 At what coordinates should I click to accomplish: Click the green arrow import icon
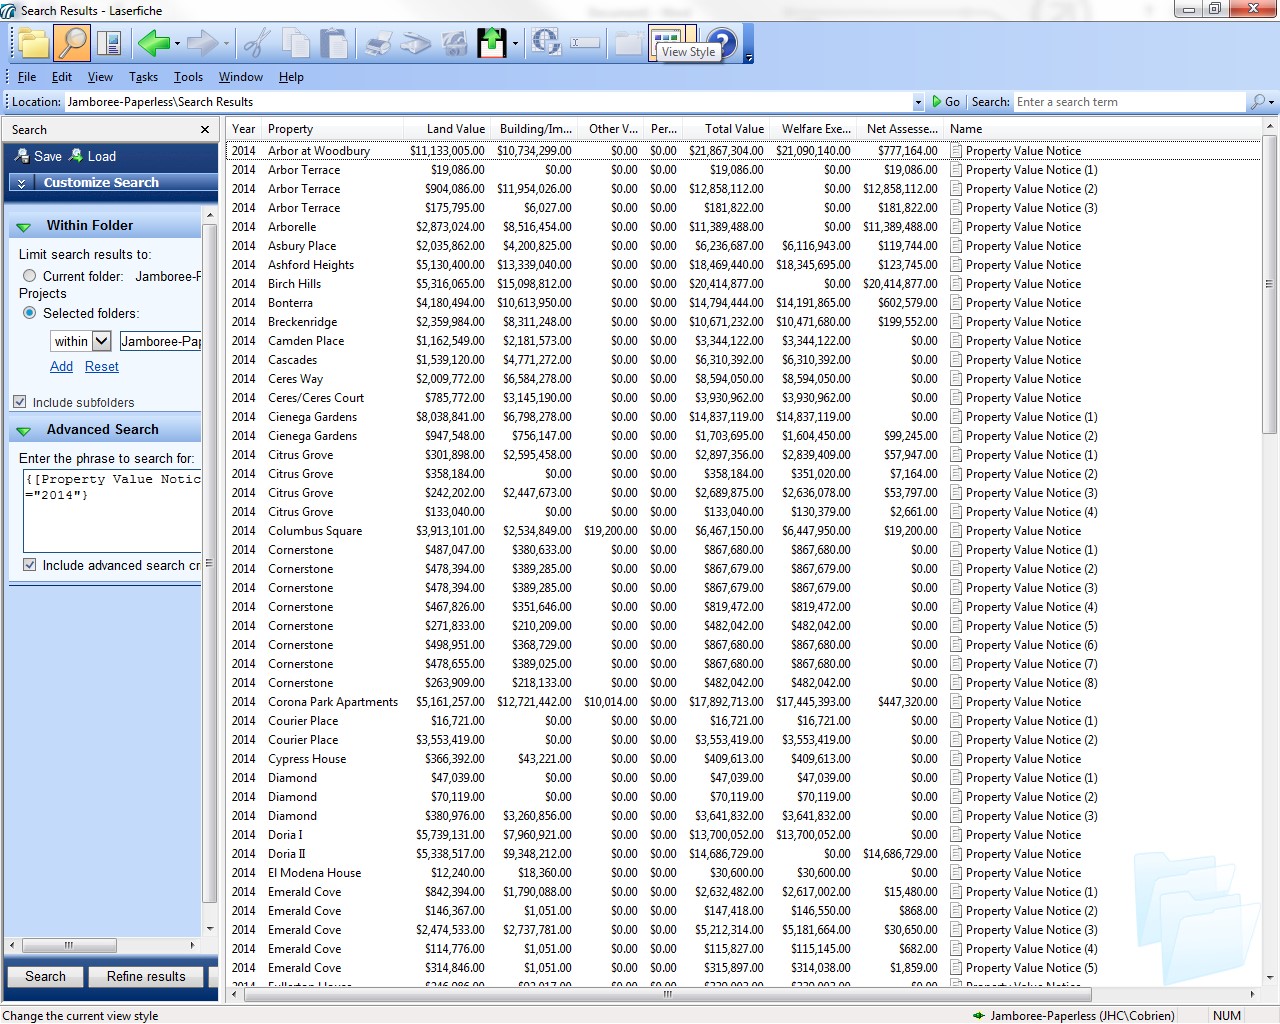(x=492, y=43)
